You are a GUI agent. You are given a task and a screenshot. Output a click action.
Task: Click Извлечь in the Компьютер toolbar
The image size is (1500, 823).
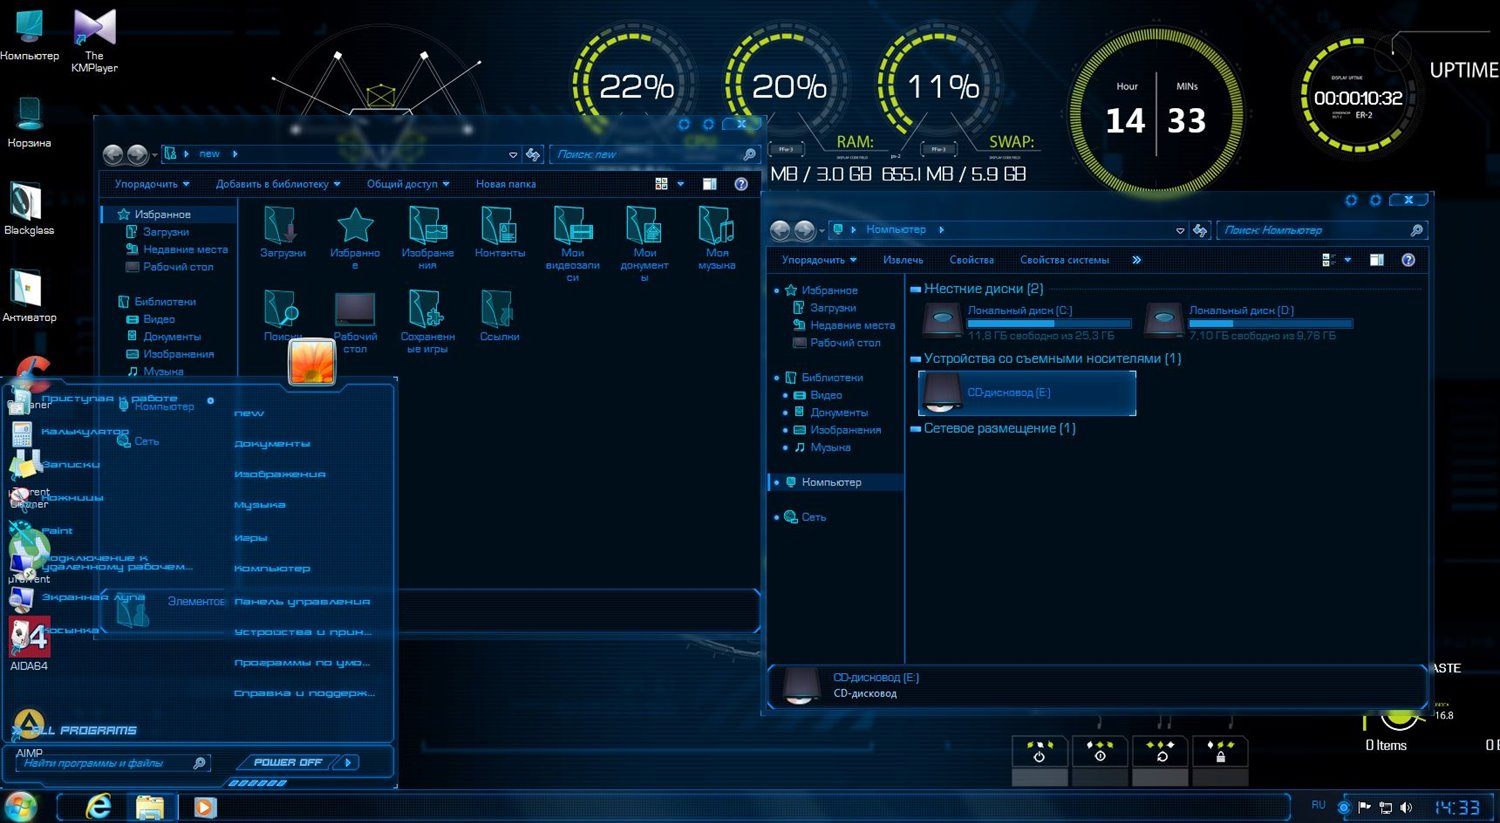(903, 260)
